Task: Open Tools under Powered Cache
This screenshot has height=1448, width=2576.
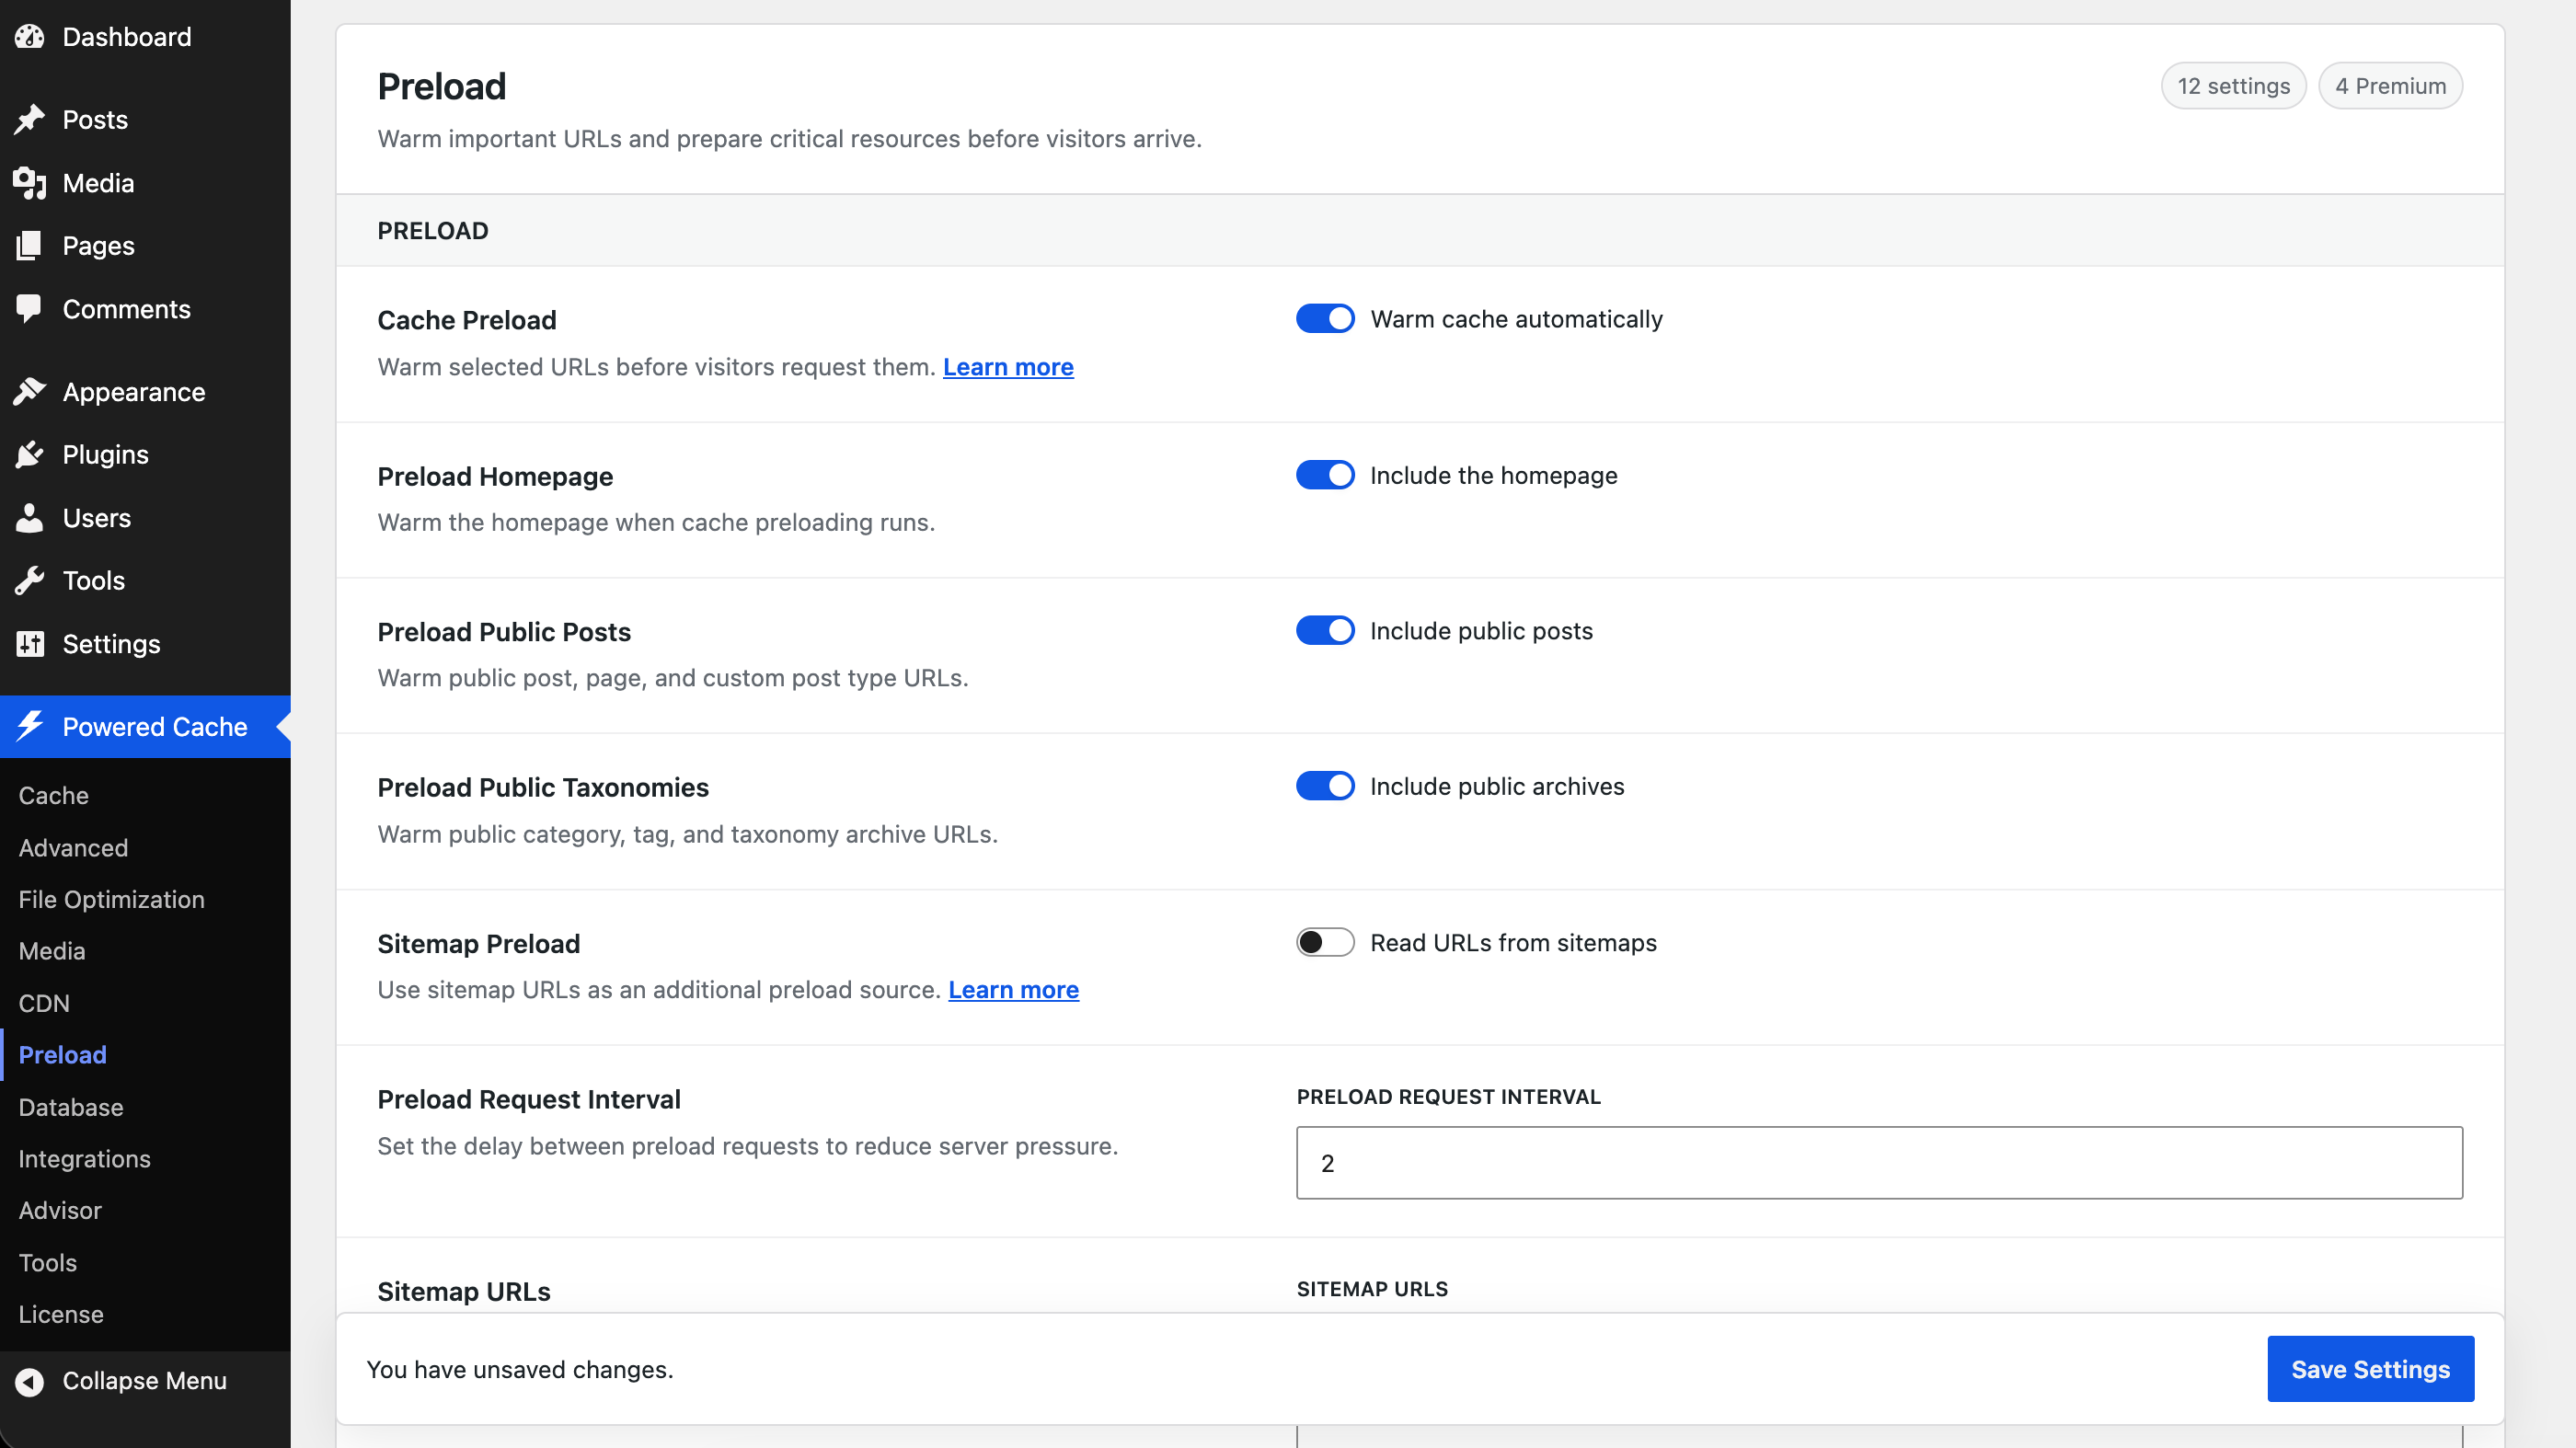Action: coord(48,1263)
